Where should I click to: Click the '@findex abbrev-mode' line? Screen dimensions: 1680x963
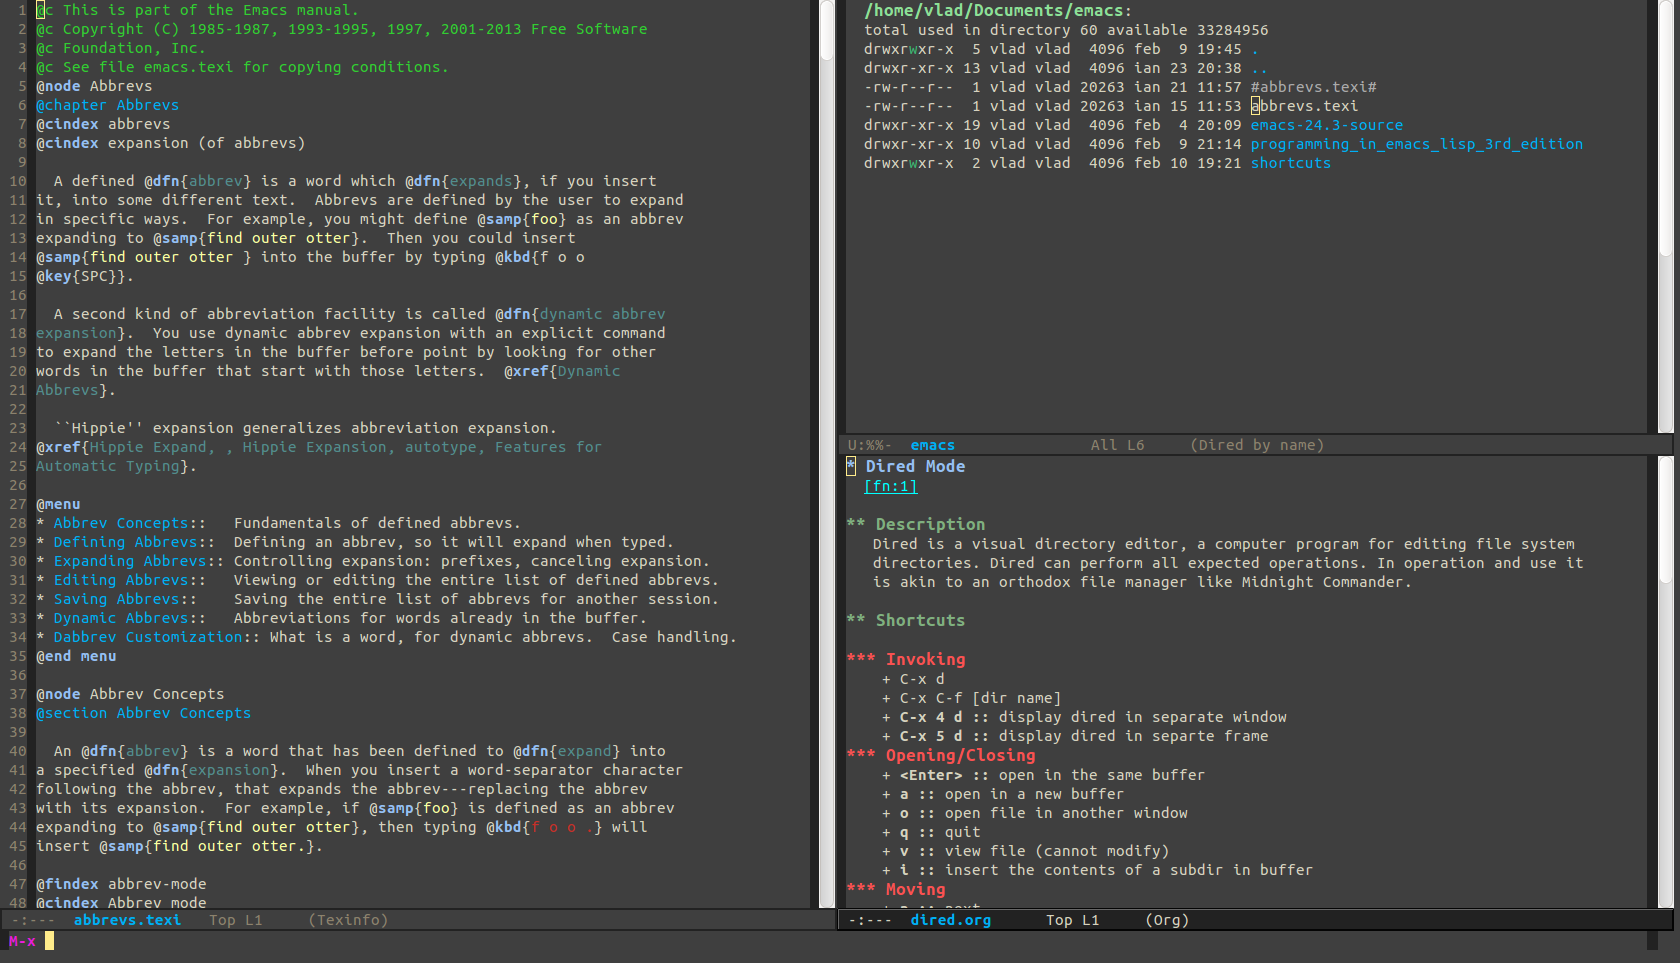[121, 884]
